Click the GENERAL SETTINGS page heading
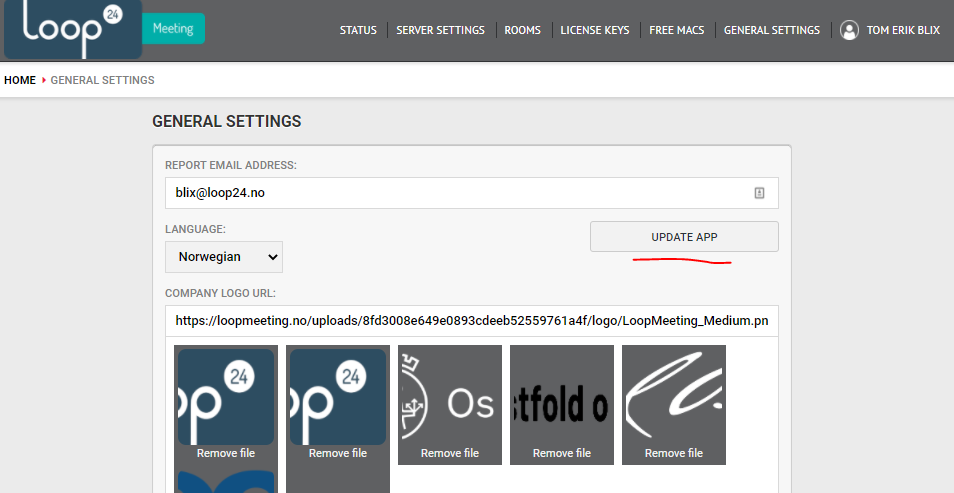This screenshot has height=493, width=954. pyautogui.click(x=226, y=121)
